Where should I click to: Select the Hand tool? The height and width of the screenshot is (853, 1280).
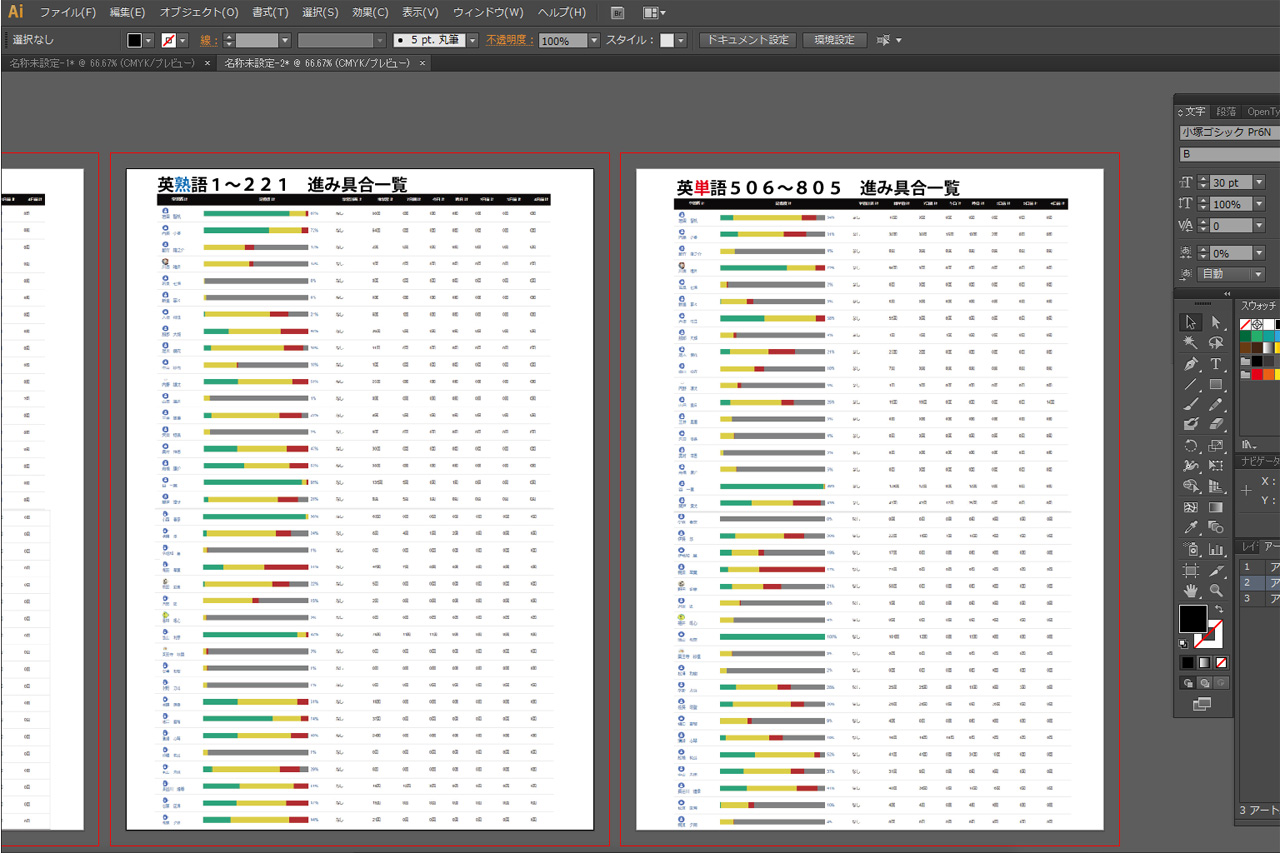tap(1190, 590)
